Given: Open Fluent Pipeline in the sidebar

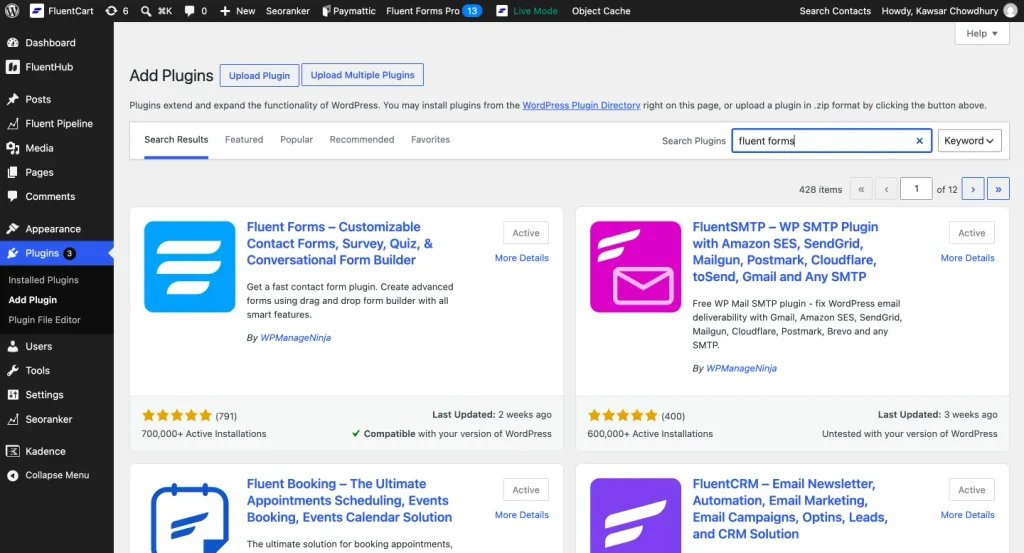Looking at the screenshot, I should tap(57, 123).
